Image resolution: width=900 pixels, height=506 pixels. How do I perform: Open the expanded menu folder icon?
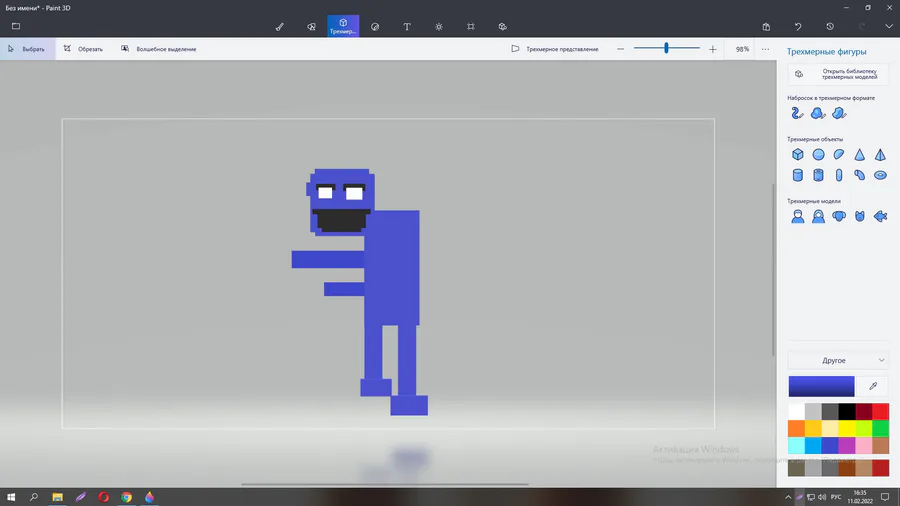[16, 26]
